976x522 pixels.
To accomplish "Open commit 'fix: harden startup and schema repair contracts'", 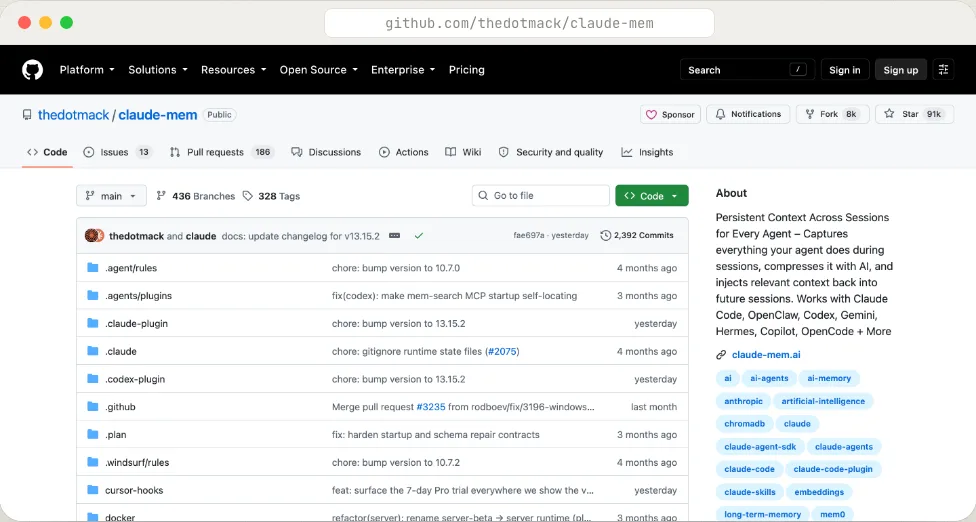I will click(436, 435).
